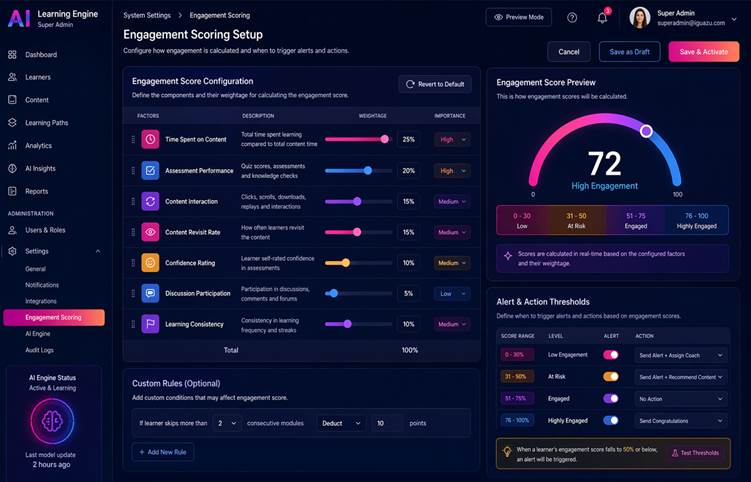751x482 pixels.
Task: Click the 25% weightage field
Action: pos(409,139)
